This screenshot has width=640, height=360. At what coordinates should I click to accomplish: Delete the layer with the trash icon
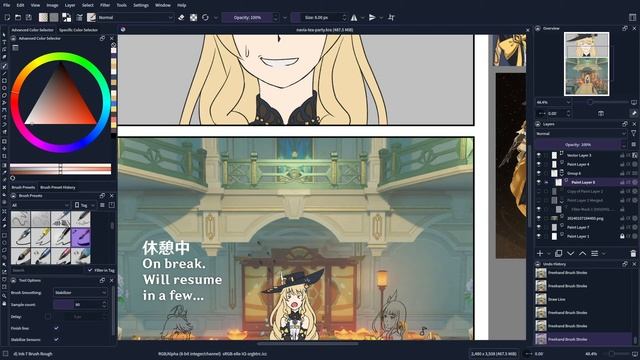[633, 253]
